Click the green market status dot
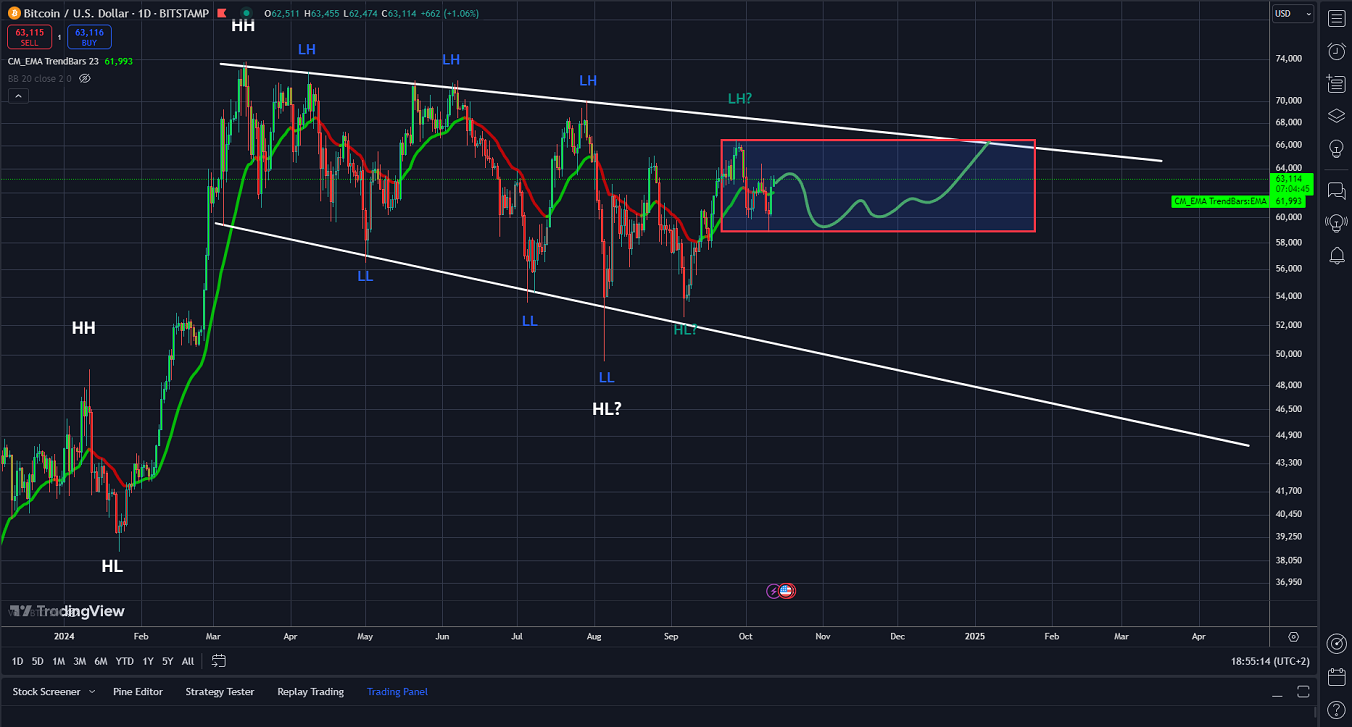This screenshot has width=1352, height=727. tap(246, 13)
